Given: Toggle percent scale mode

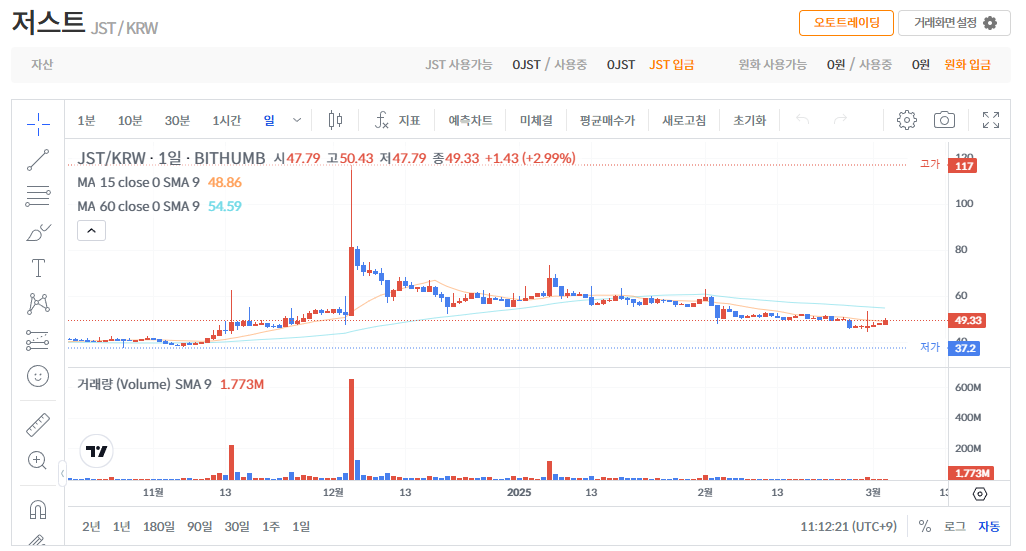Looking at the screenshot, I should pyautogui.click(x=925, y=526).
